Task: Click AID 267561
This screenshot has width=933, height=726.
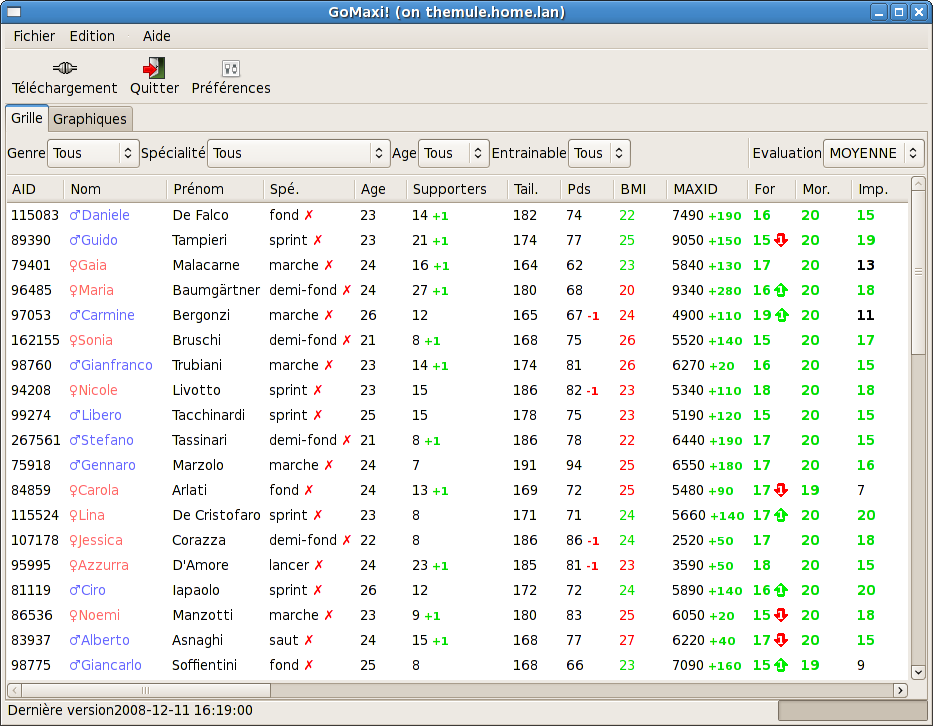Action: click(36, 440)
